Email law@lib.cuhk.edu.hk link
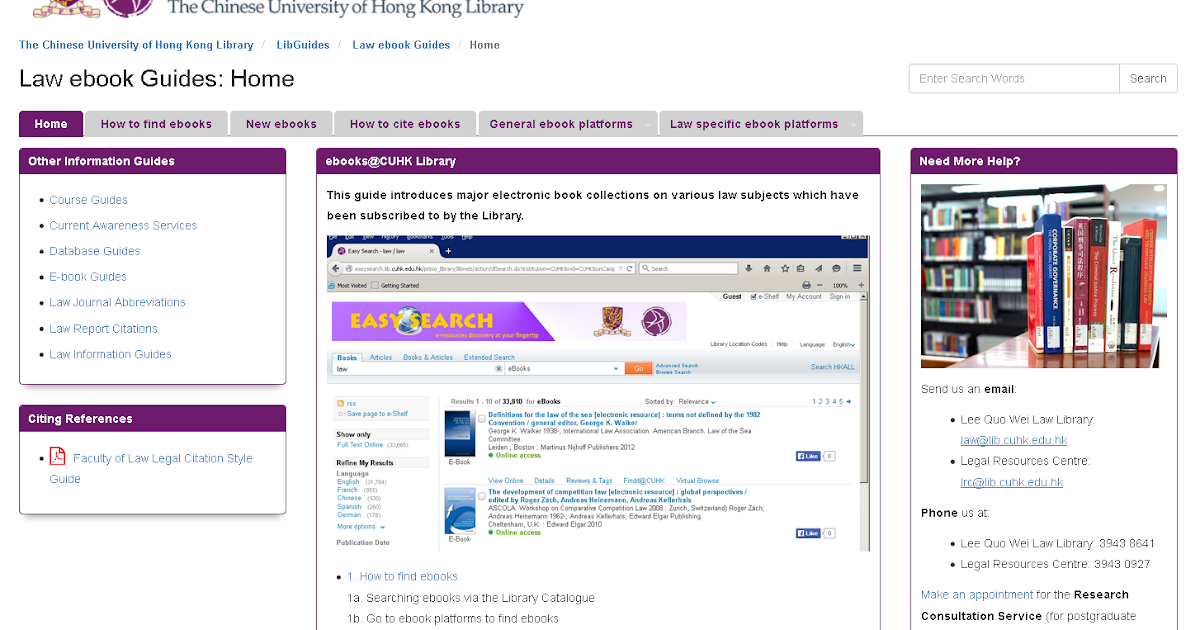 [1014, 440]
